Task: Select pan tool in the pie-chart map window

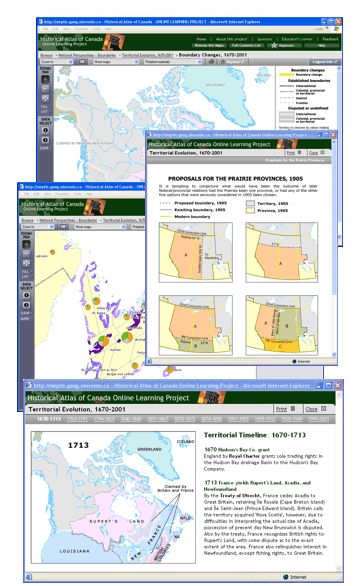Action: click(x=26, y=263)
